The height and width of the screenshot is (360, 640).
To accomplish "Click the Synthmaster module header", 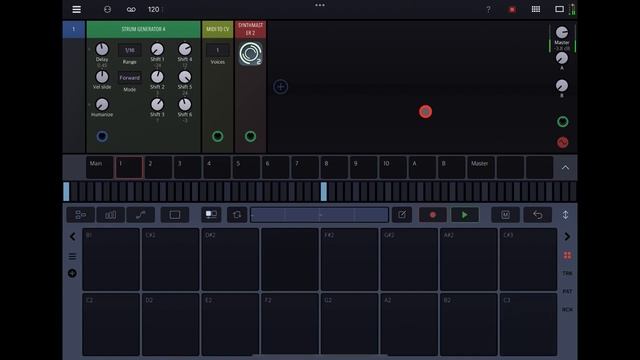I will 251,29.
